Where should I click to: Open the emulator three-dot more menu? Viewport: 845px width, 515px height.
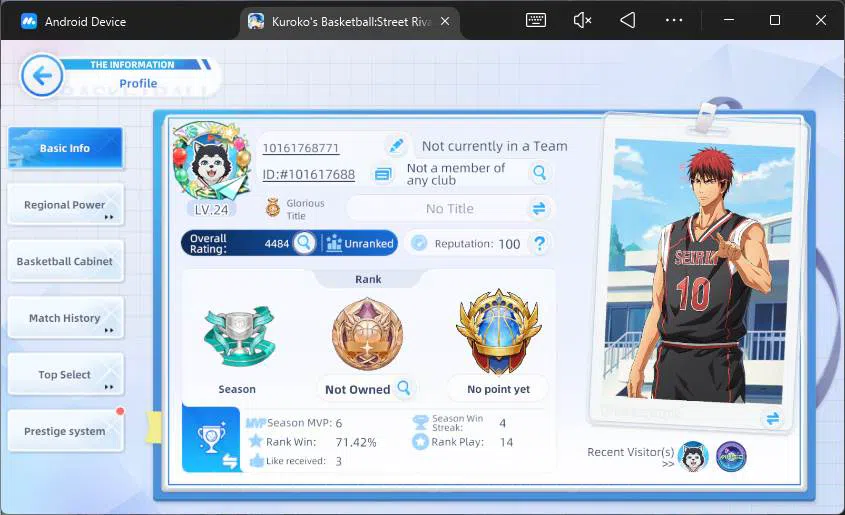coord(674,20)
